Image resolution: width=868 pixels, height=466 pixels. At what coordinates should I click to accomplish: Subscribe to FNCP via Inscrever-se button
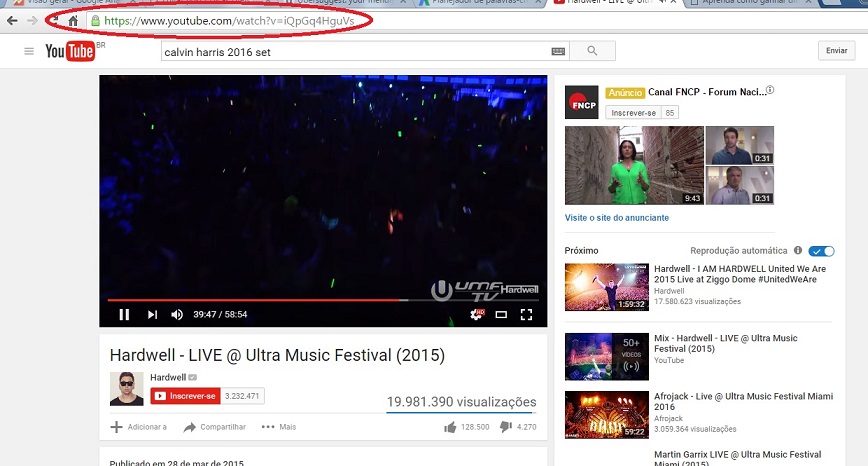[633, 112]
